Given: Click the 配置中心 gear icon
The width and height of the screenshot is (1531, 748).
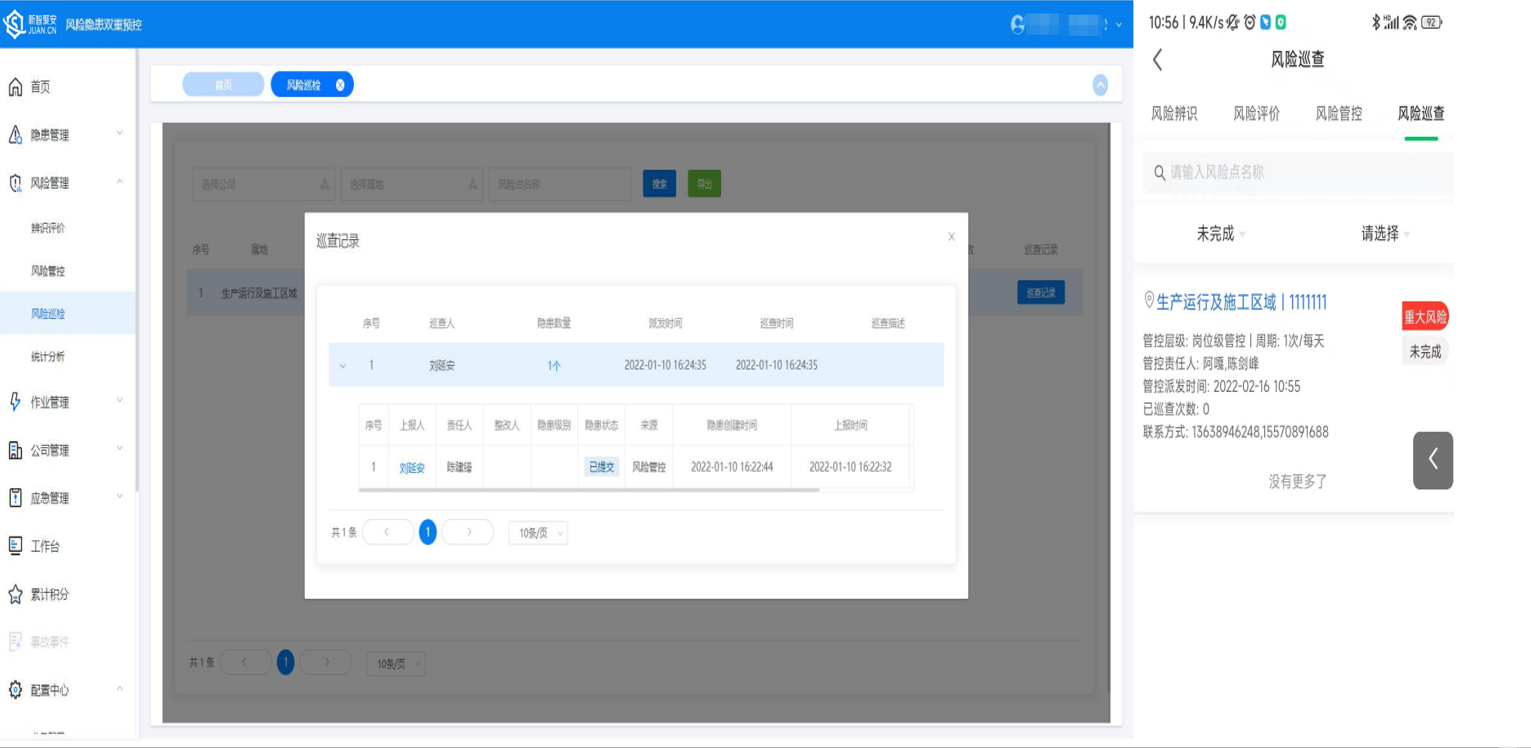Looking at the screenshot, I should (15, 690).
